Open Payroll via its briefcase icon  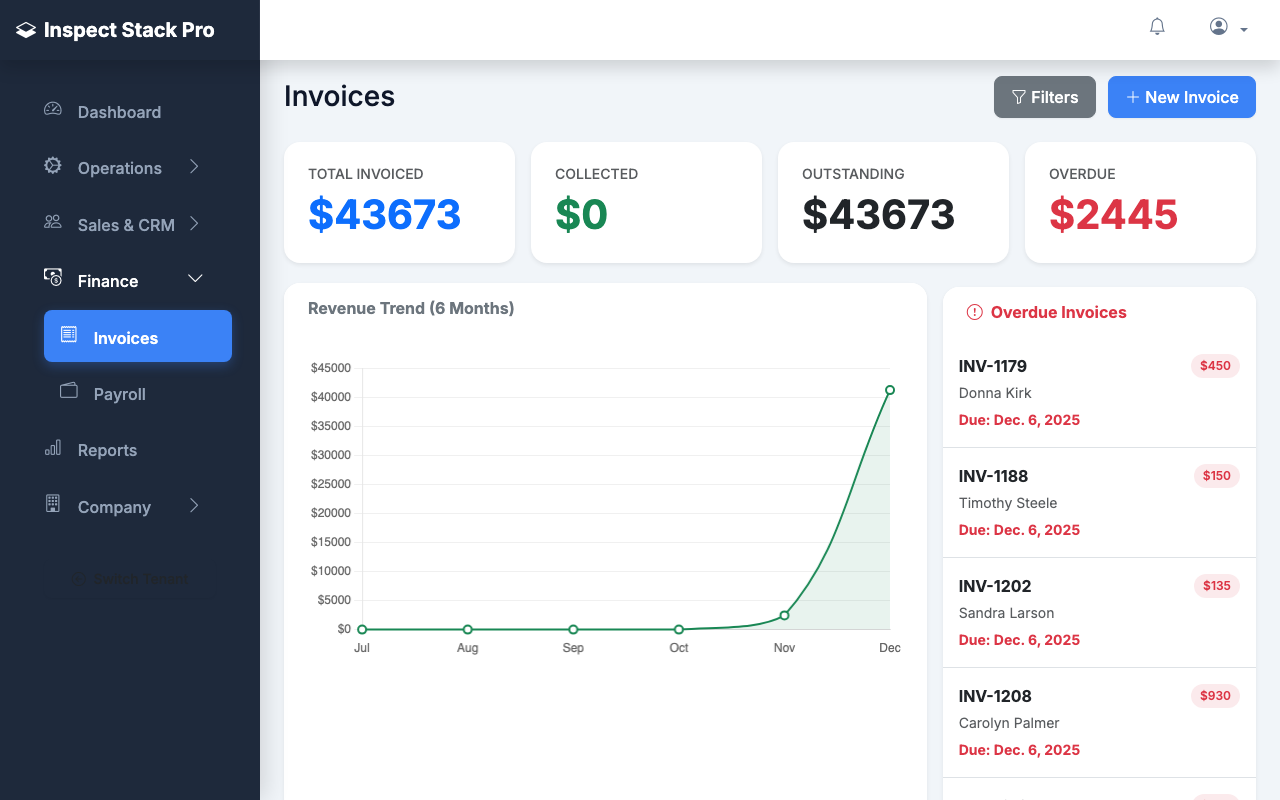point(68,392)
